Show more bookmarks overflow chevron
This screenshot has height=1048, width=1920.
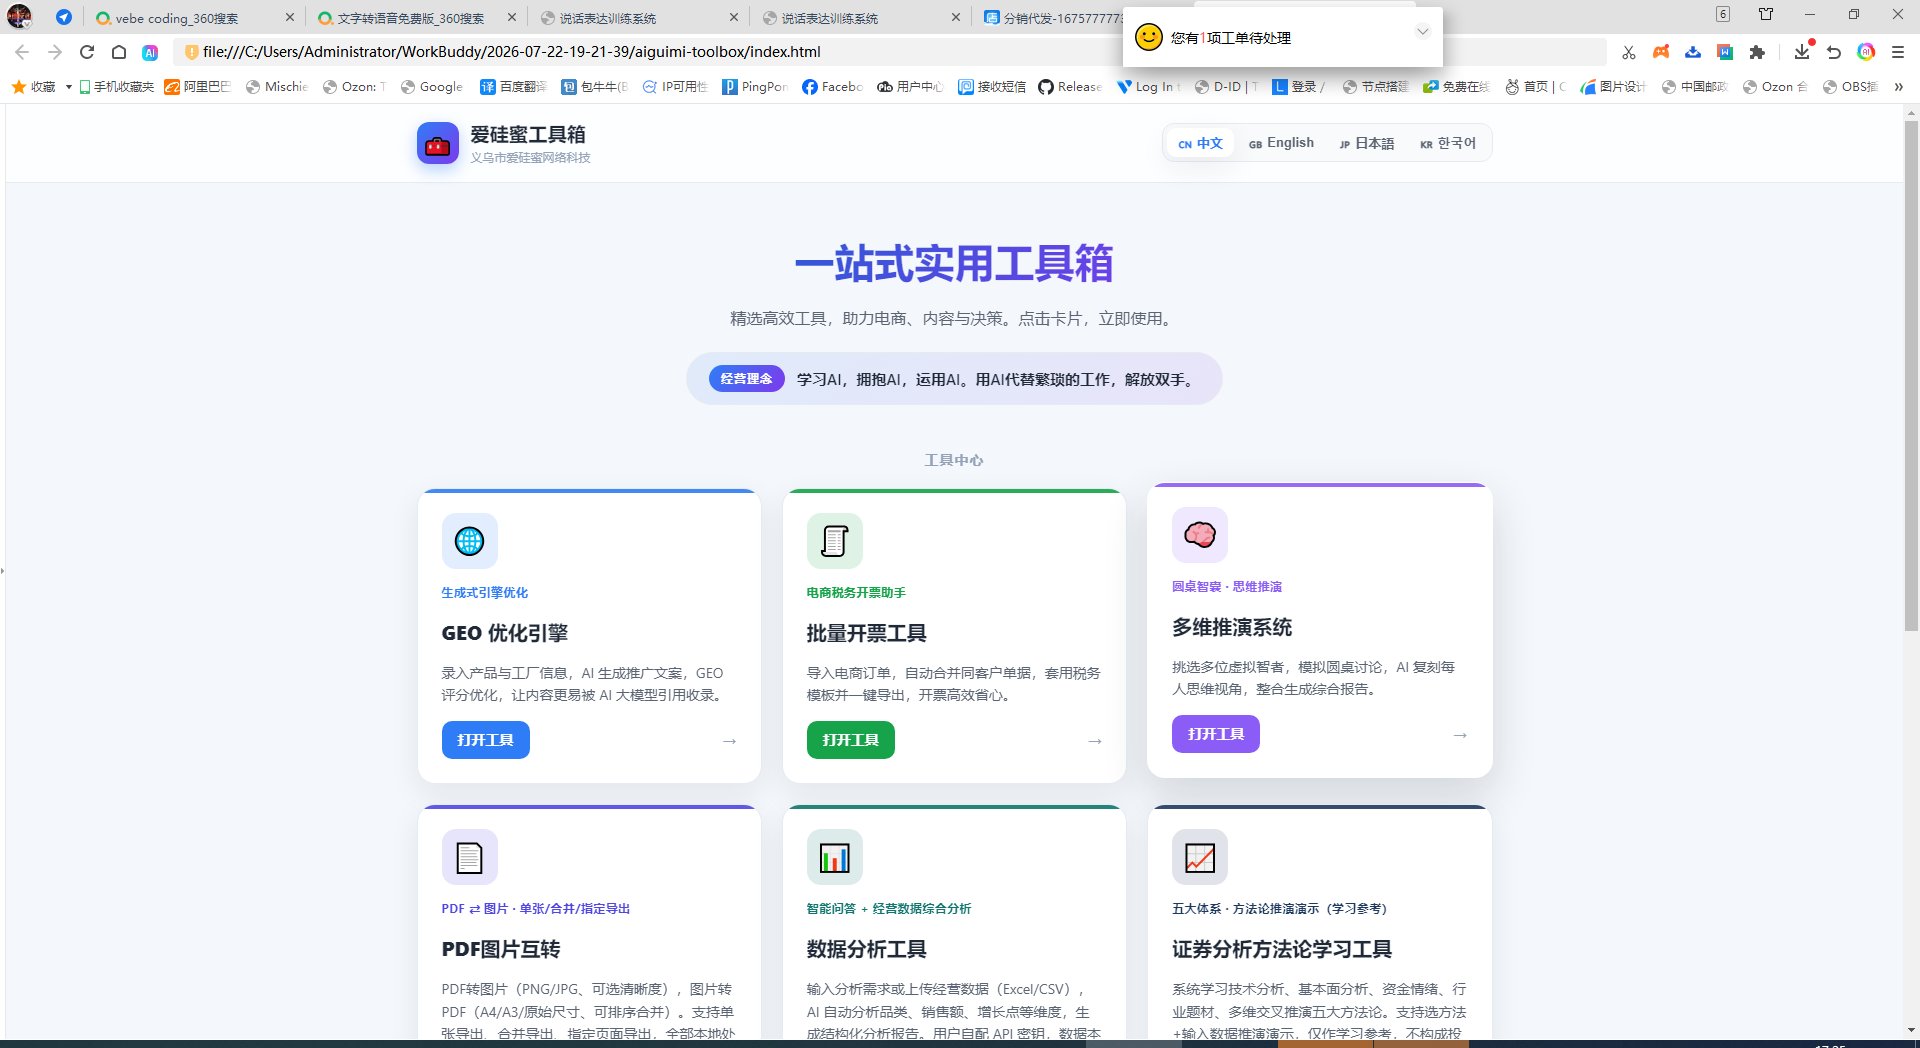click(1898, 87)
